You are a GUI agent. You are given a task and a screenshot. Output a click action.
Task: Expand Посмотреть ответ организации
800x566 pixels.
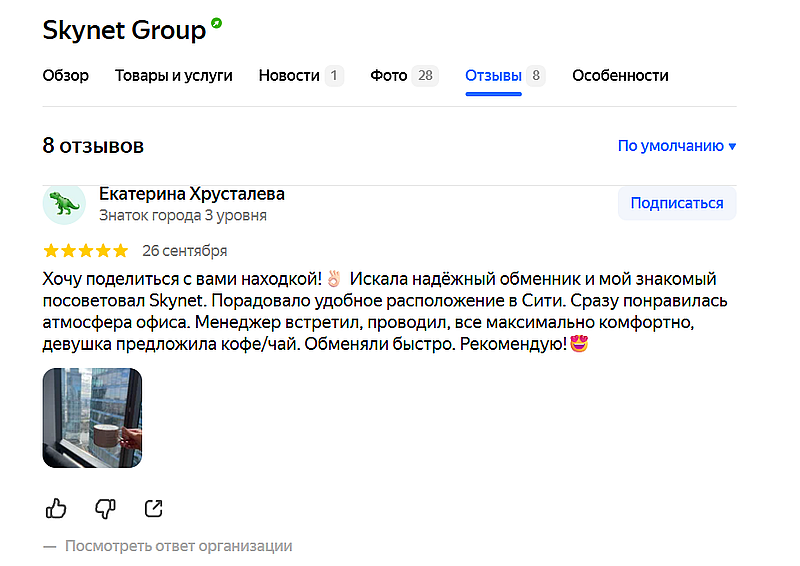[x=178, y=546]
